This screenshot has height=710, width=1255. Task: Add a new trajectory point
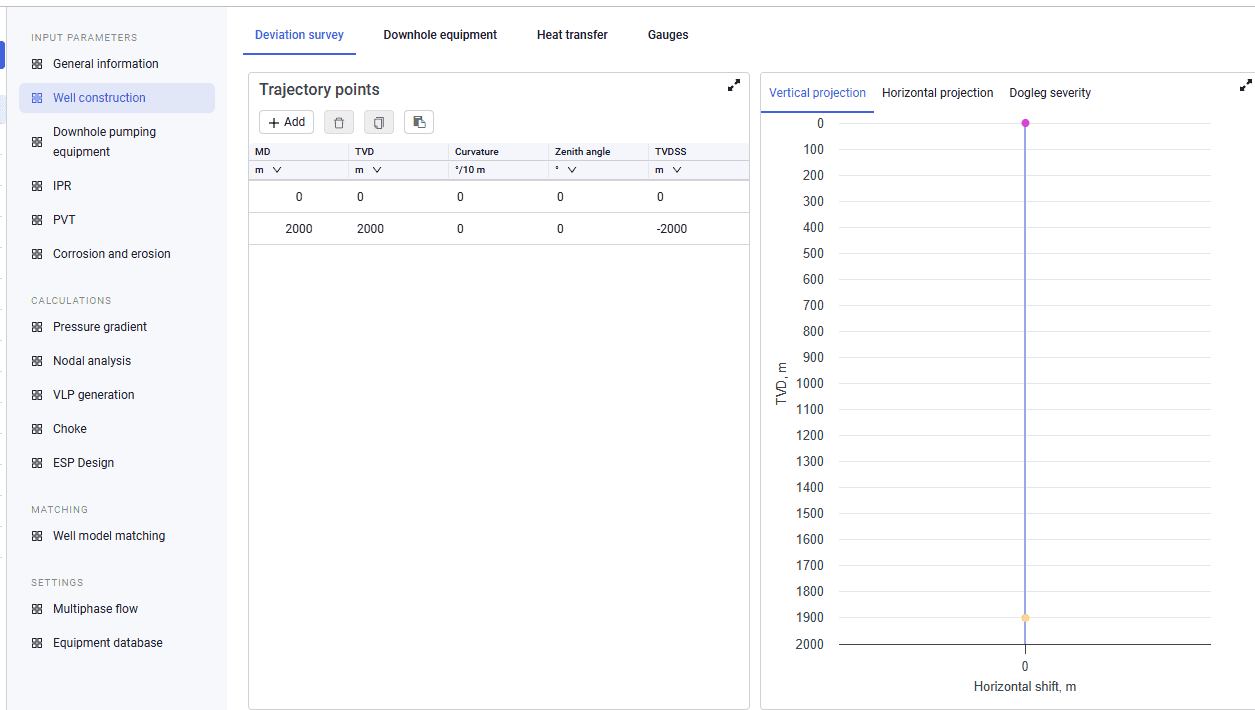point(287,122)
